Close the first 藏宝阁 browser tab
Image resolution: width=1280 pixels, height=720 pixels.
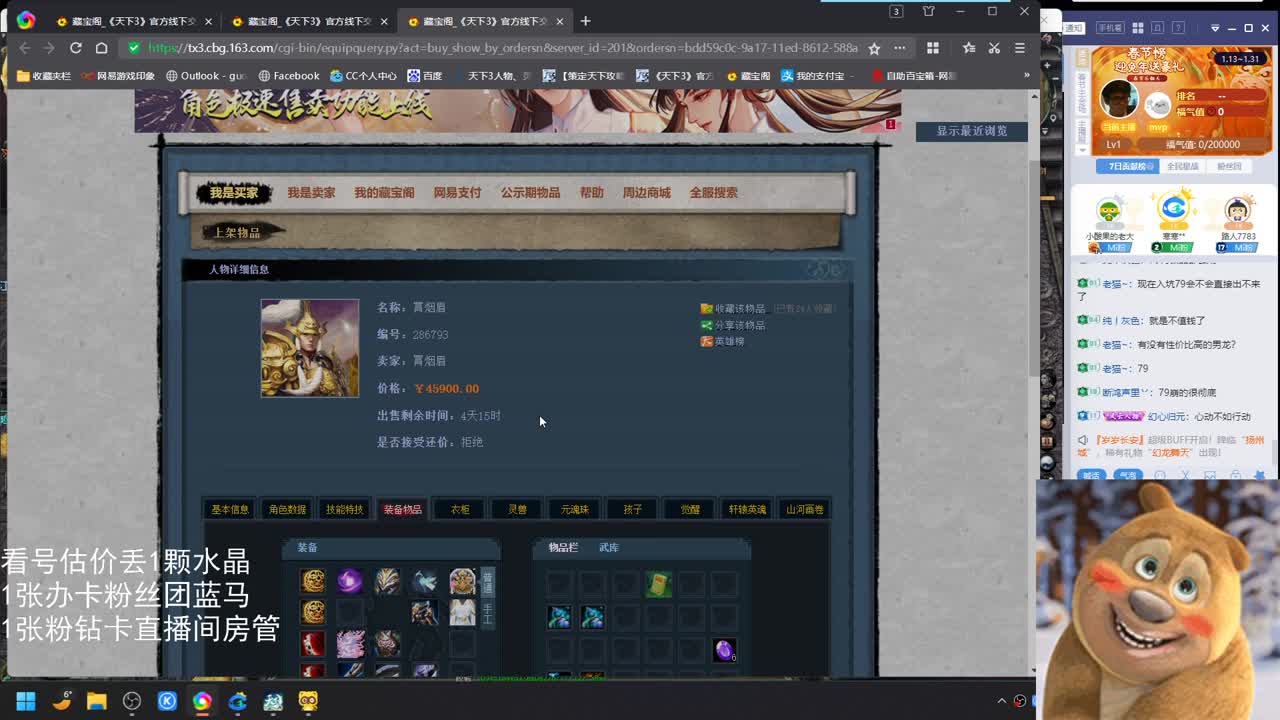pyautogui.click(x=209, y=21)
